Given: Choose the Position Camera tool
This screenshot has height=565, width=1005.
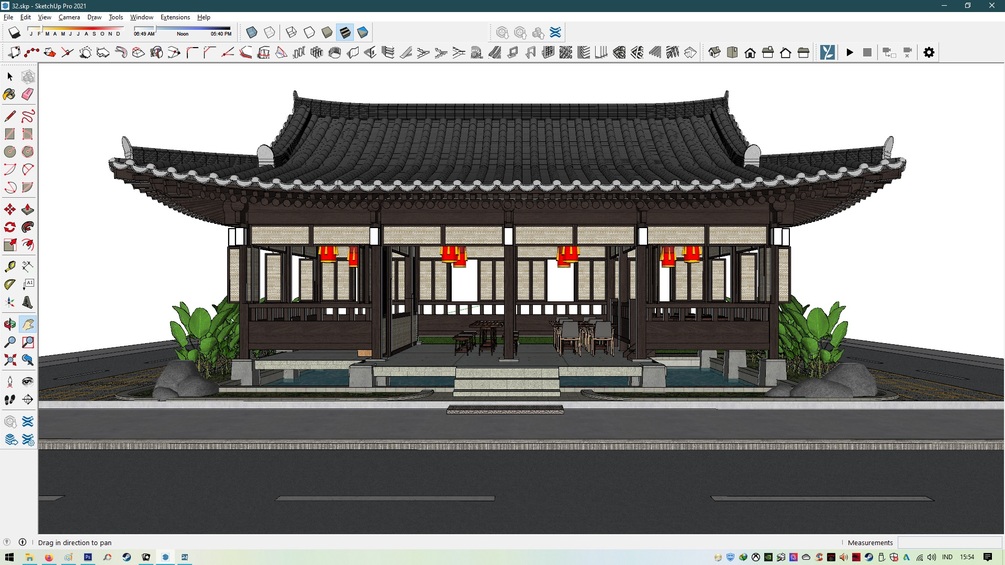Looking at the screenshot, I should [x=10, y=382].
